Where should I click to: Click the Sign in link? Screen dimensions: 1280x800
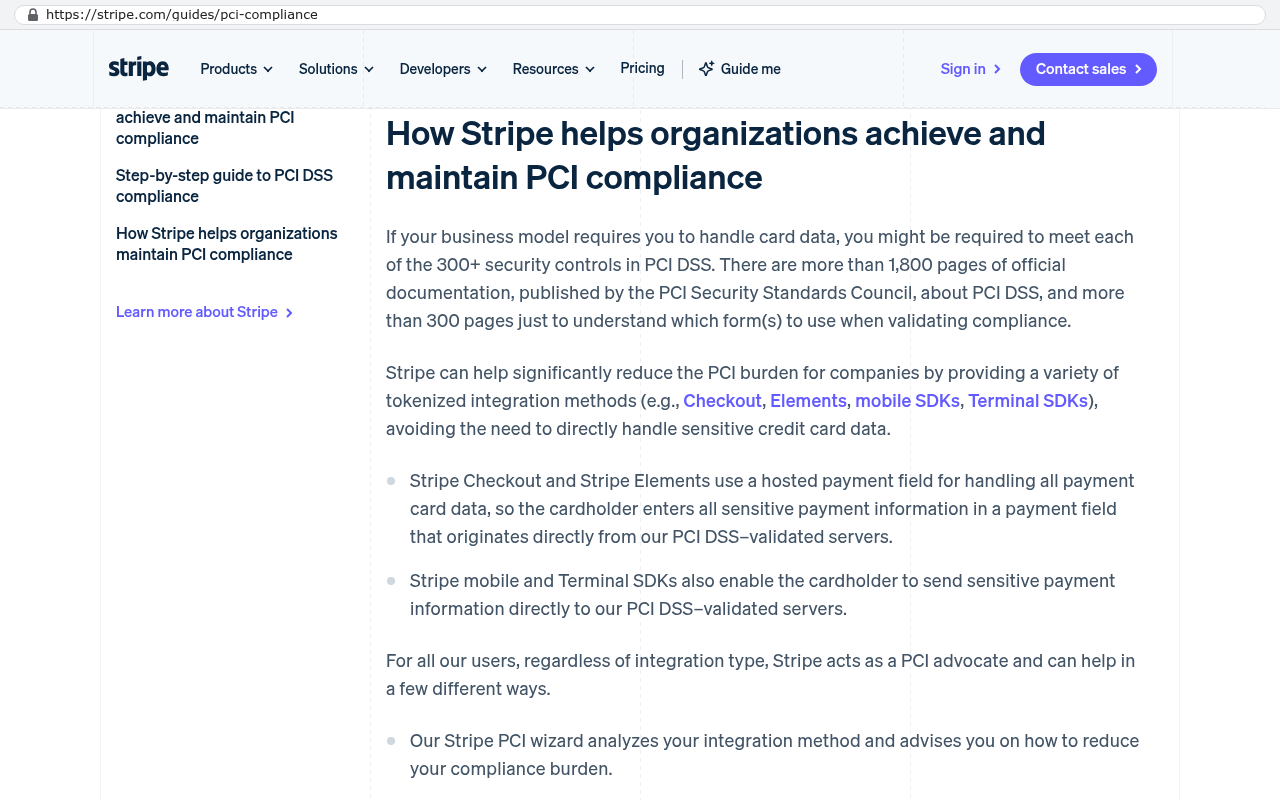pyautogui.click(x=970, y=69)
